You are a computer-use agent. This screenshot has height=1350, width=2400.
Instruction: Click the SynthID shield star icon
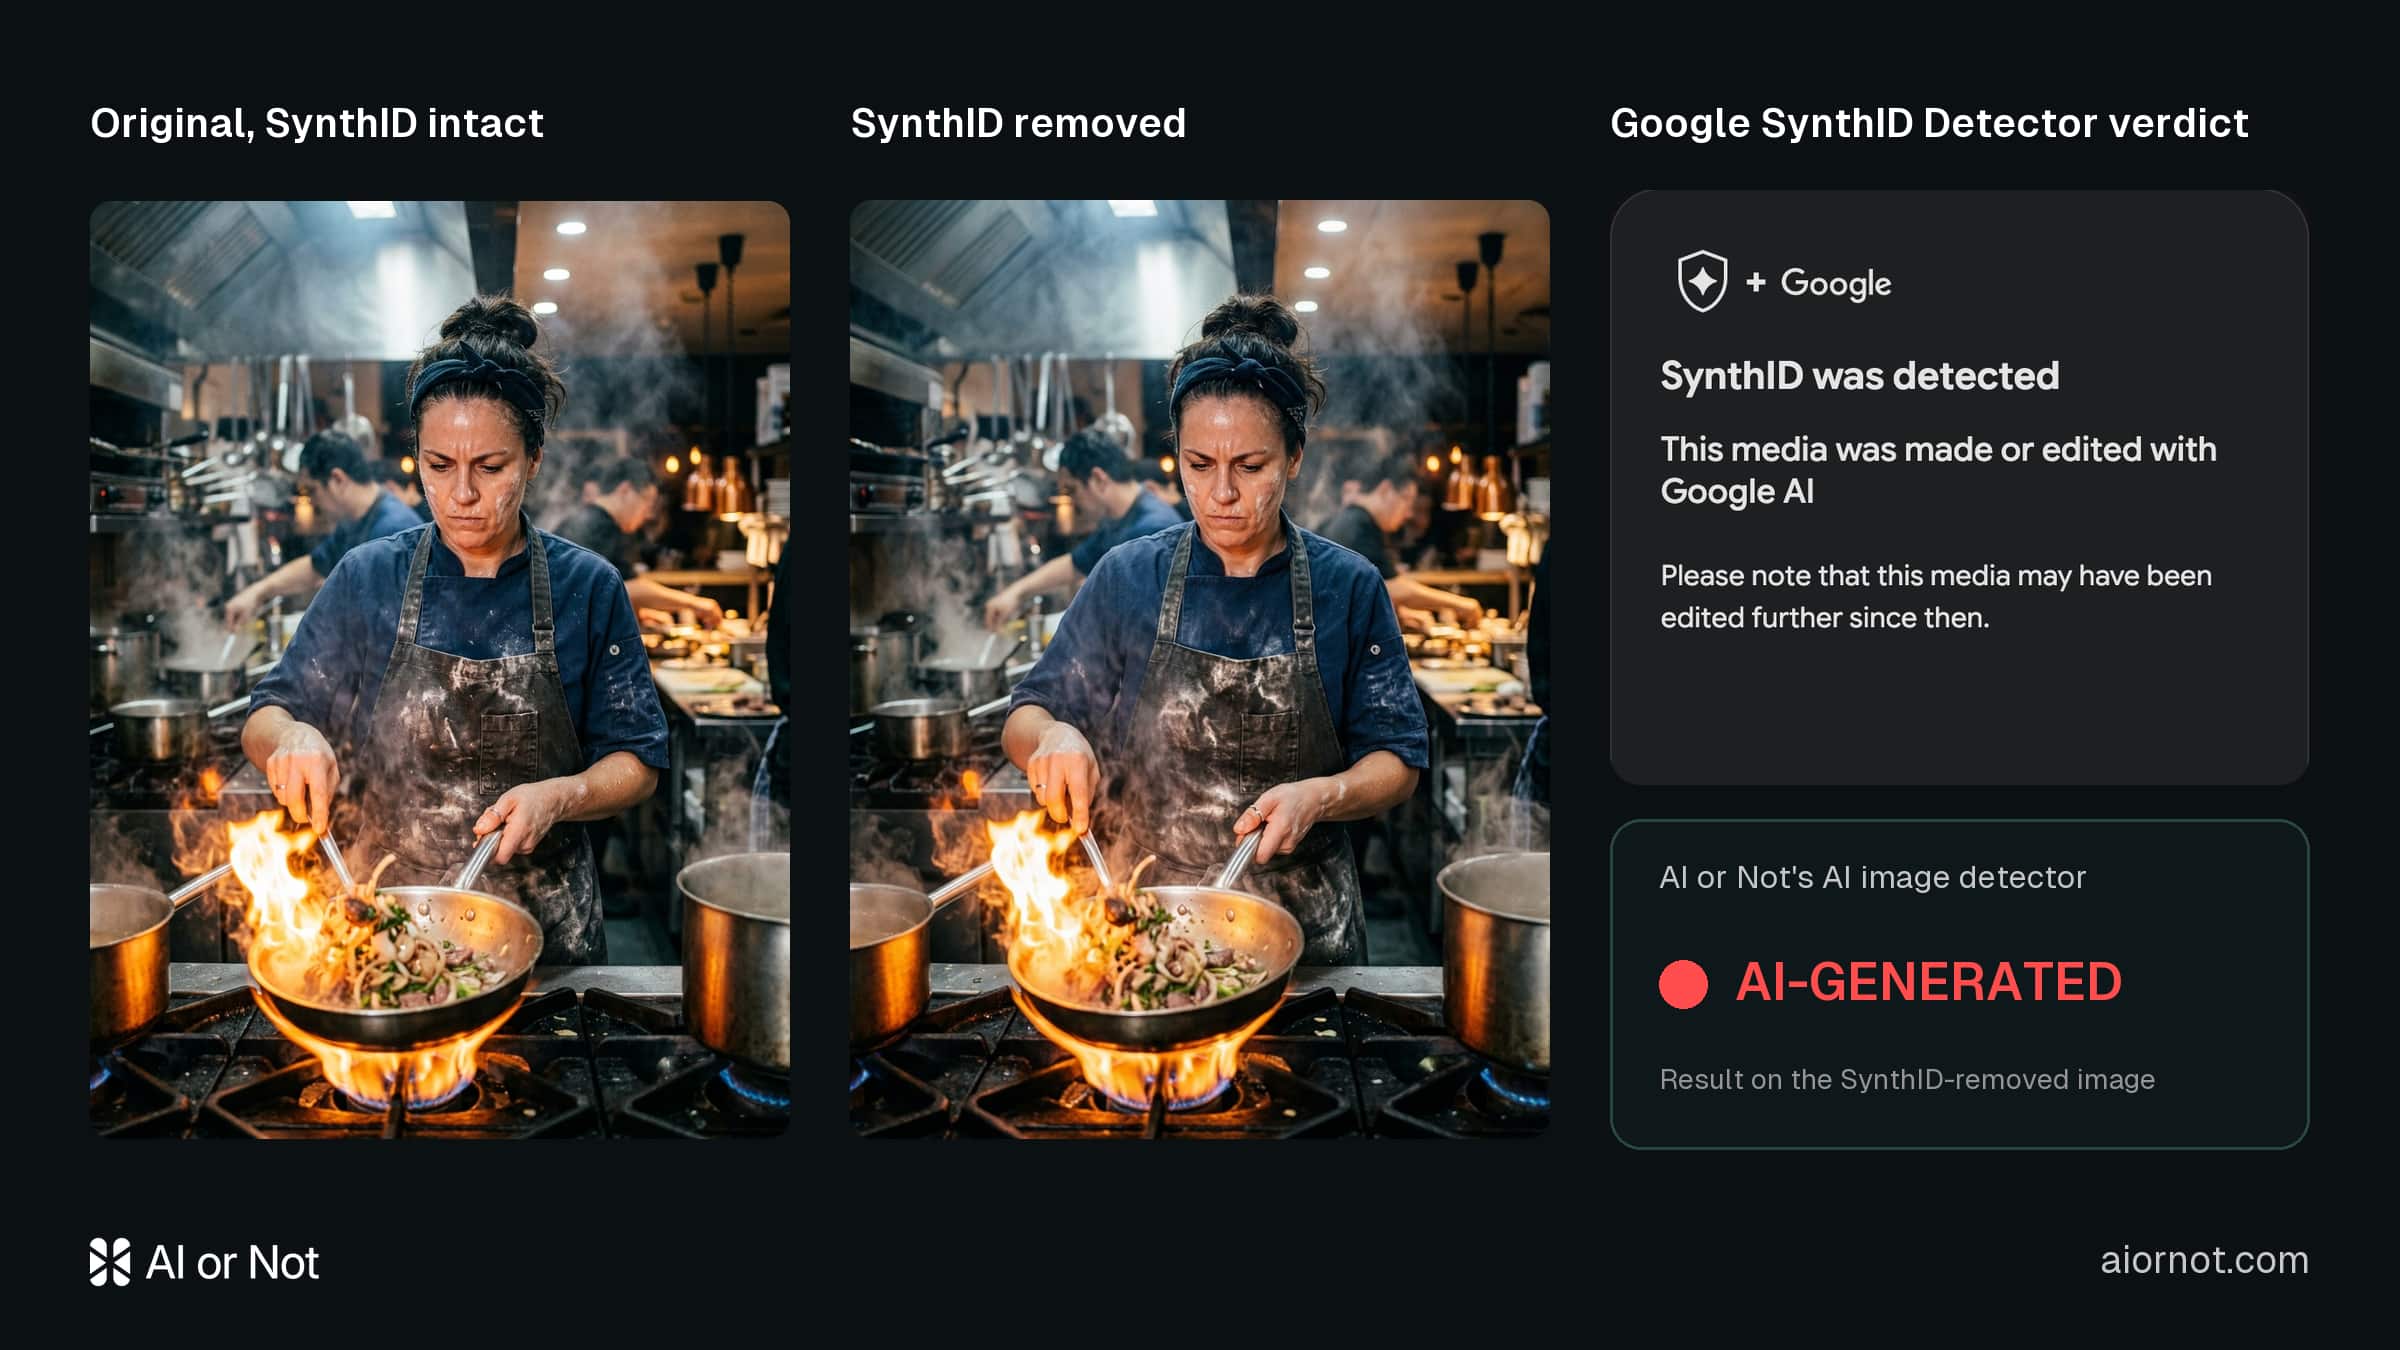pos(1702,281)
